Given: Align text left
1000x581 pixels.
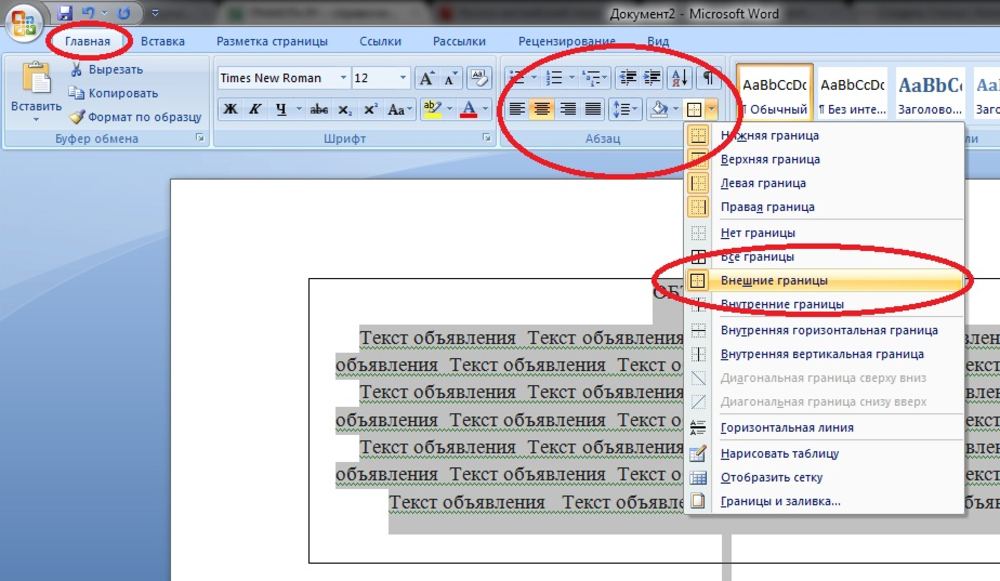Looking at the screenshot, I should [x=517, y=109].
